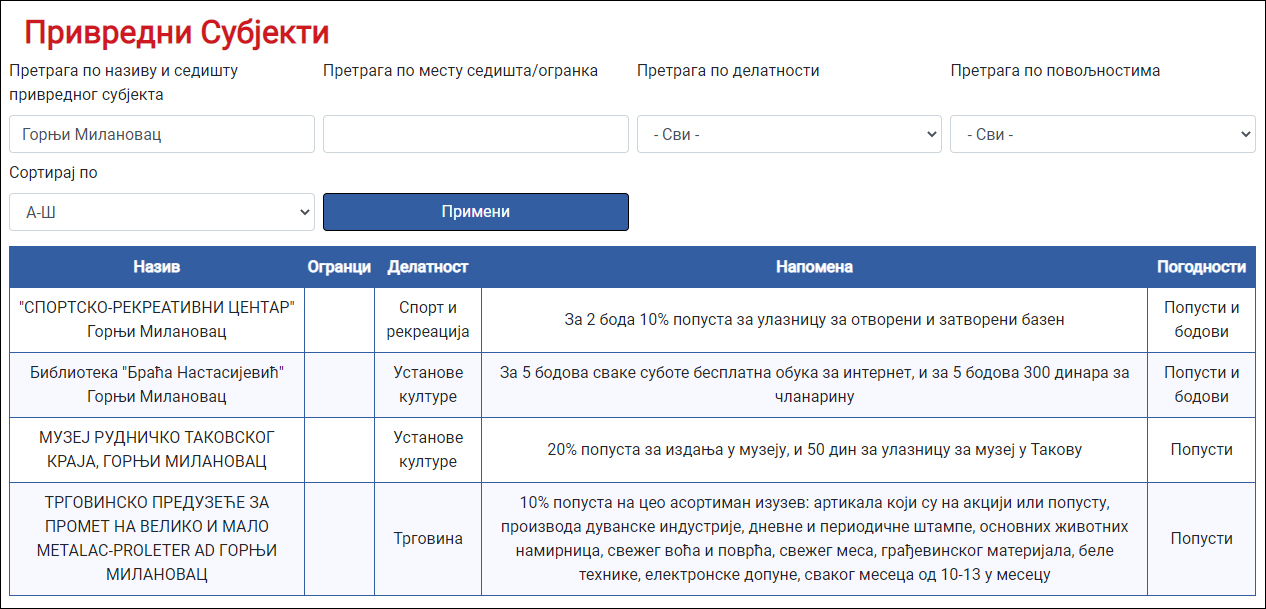The height and width of the screenshot is (609, 1266).
Task: Click the Делатност column header
Action: (428, 267)
